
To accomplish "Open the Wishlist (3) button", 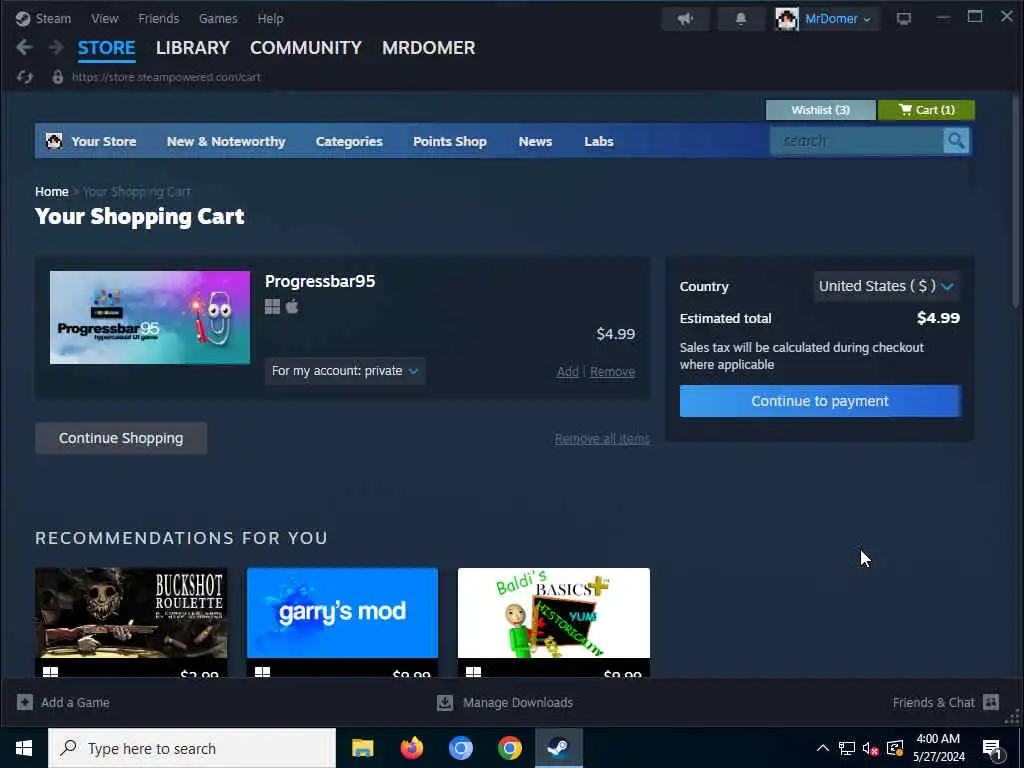I will pos(821,110).
